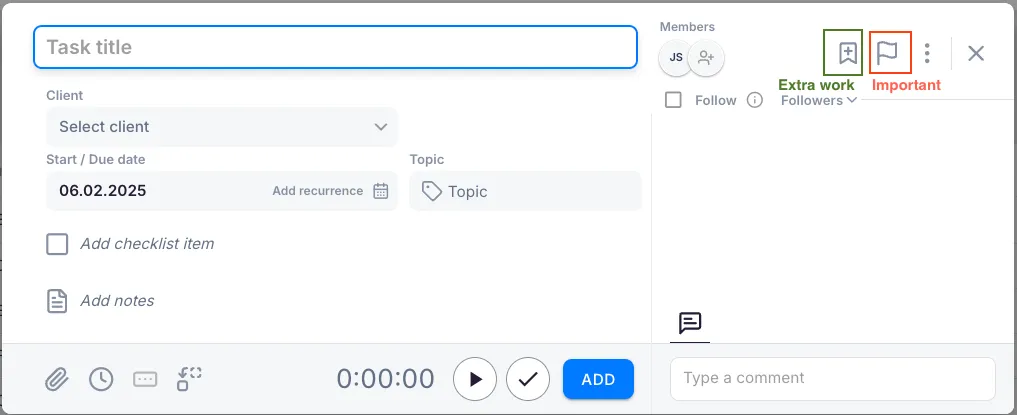1017x415 pixels.
Task: Switch to the comments tab
Action: click(x=690, y=323)
